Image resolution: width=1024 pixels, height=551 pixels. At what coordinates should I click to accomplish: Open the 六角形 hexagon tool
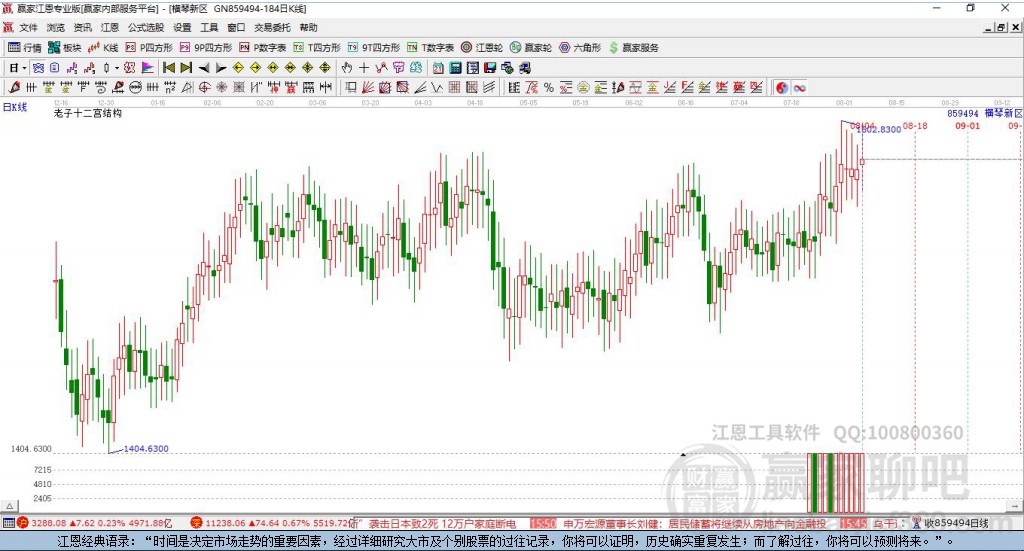pyautogui.click(x=579, y=47)
